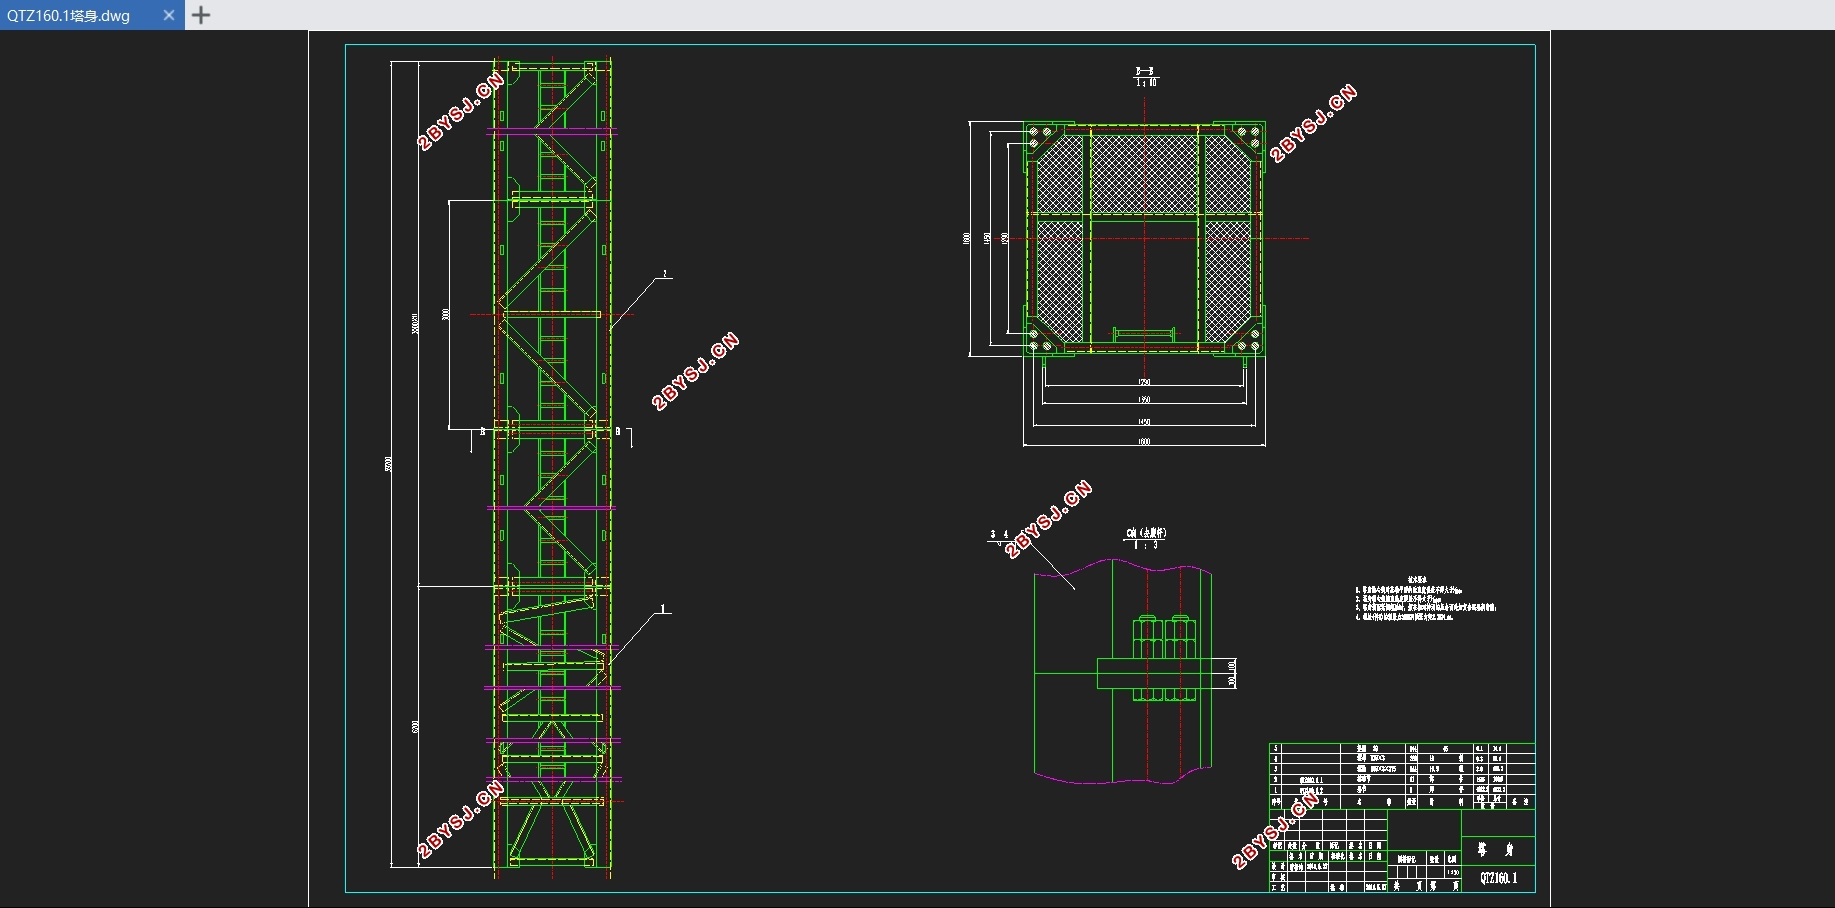Open a new tab with plus button
Screen dimensions: 1835x908
[201, 15]
